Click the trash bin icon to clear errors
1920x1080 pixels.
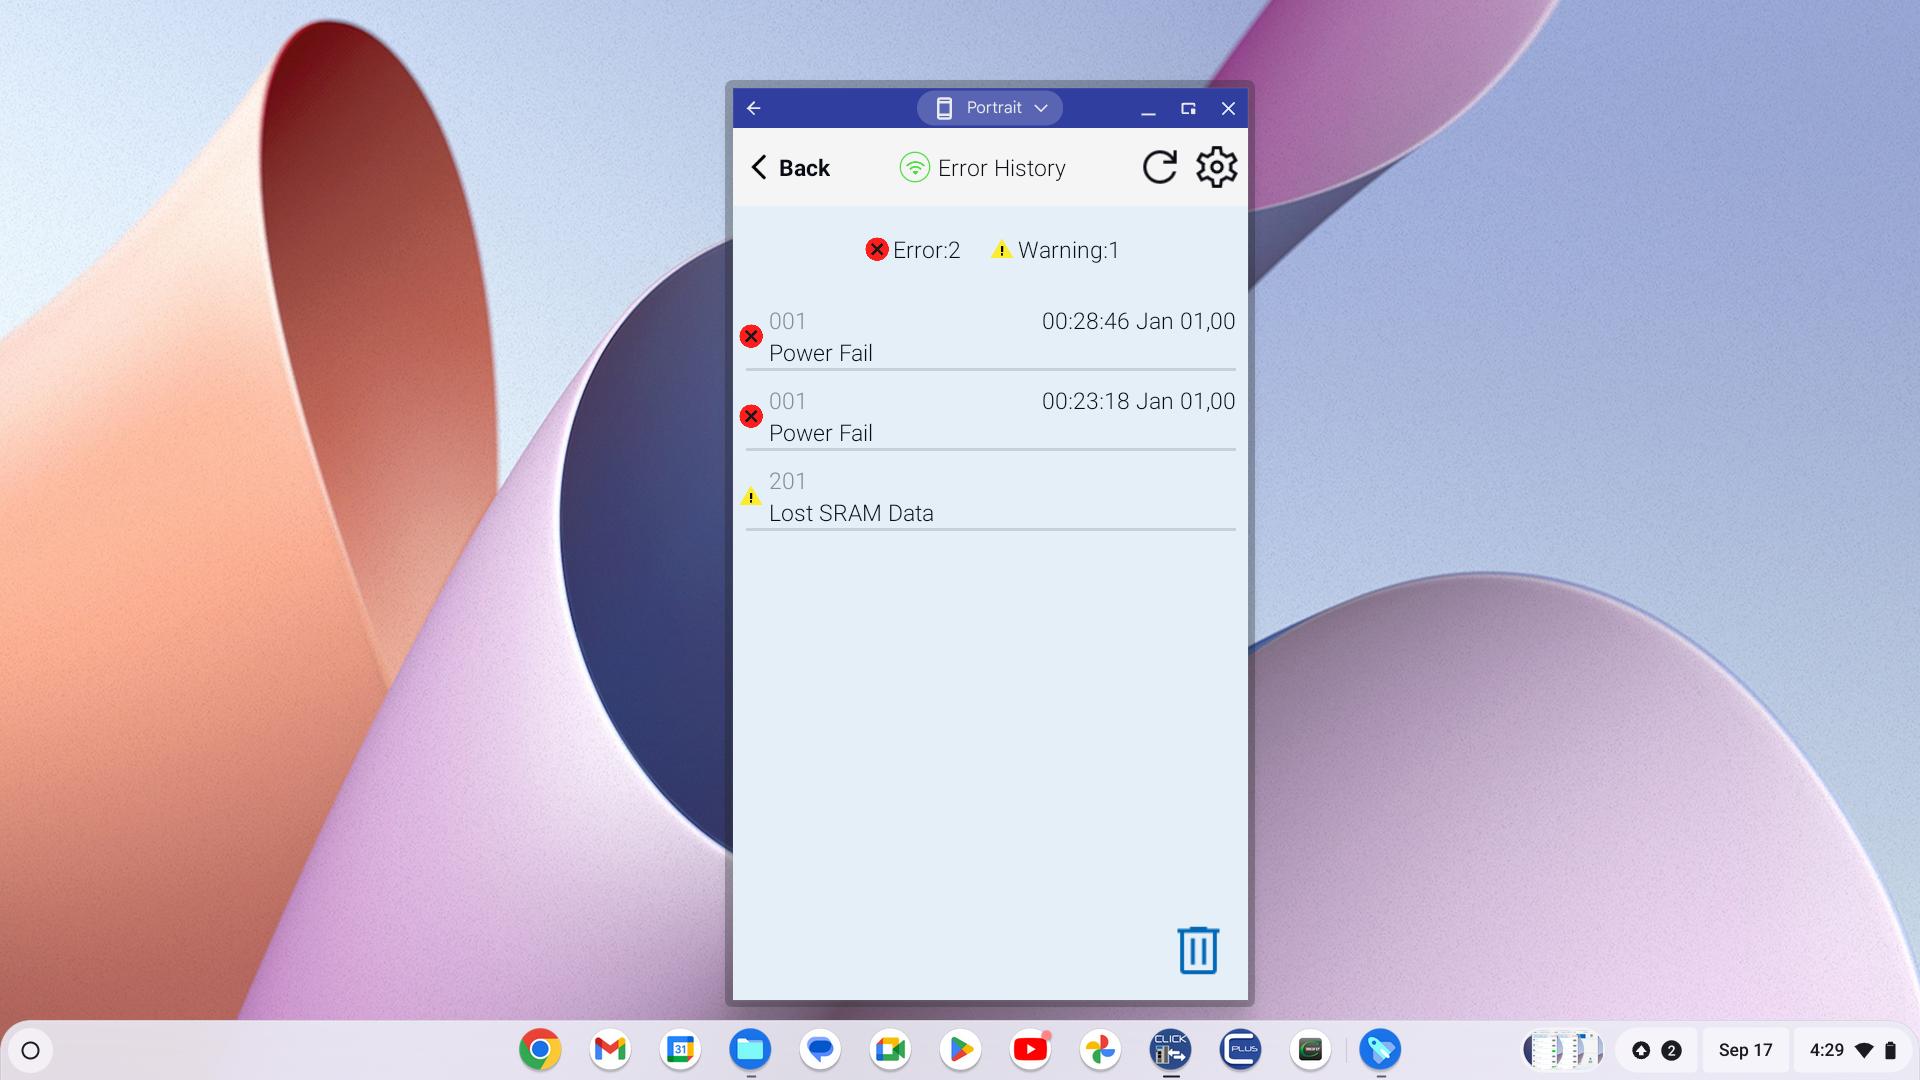click(1197, 950)
